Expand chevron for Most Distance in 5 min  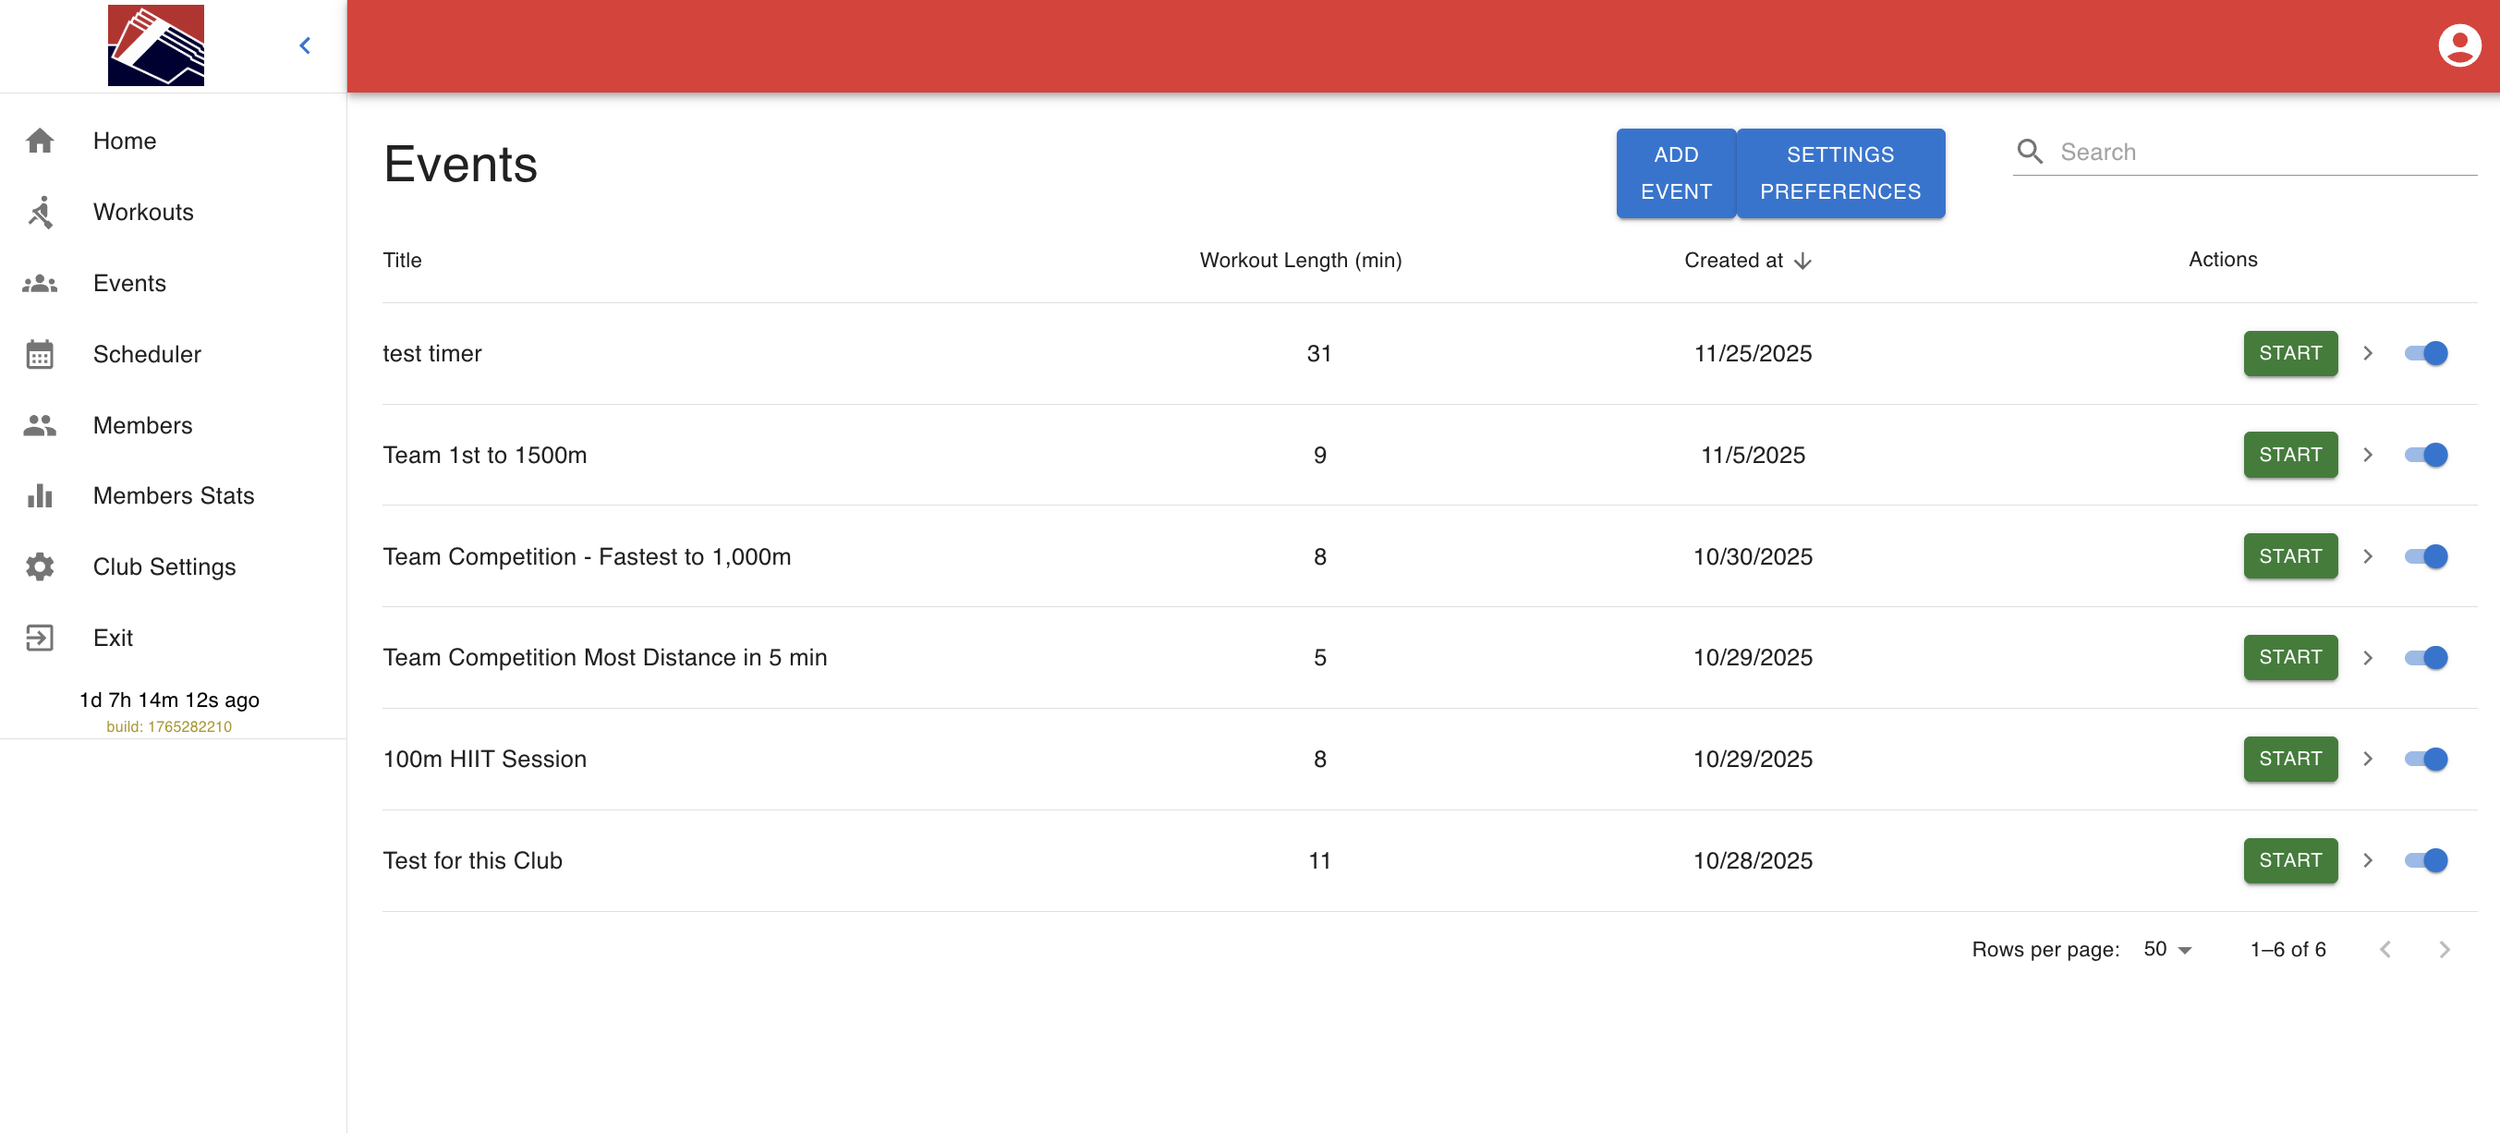[2368, 658]
